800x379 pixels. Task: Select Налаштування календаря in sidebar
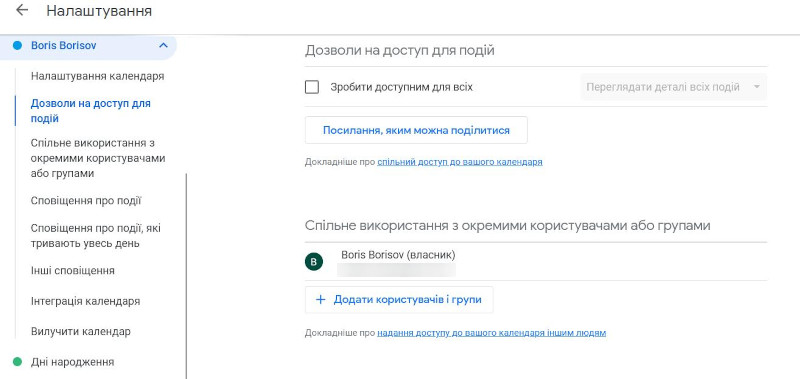[x=97, y=77]
